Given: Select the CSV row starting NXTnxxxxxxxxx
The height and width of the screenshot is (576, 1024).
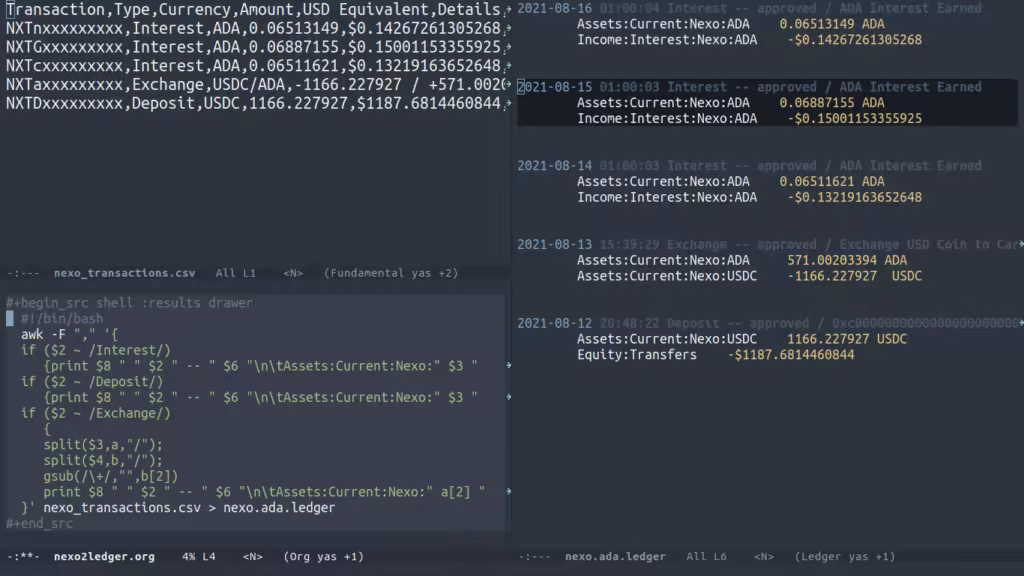Looking at the screenshot, I should (x=253, y=28).
